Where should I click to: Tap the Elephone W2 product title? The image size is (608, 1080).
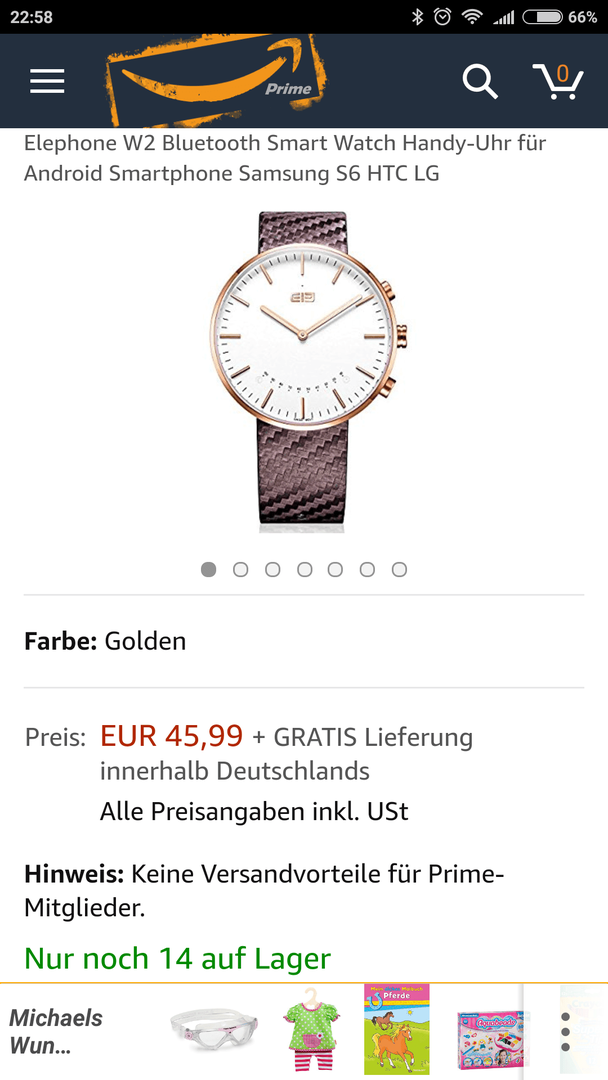[x=285, y=158]
